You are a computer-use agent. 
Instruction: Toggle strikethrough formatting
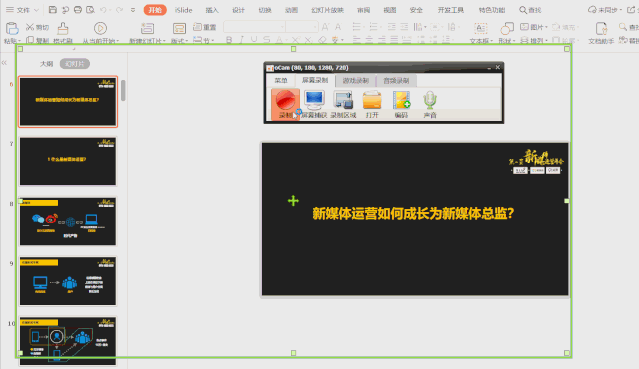click(x=267, y=40)
